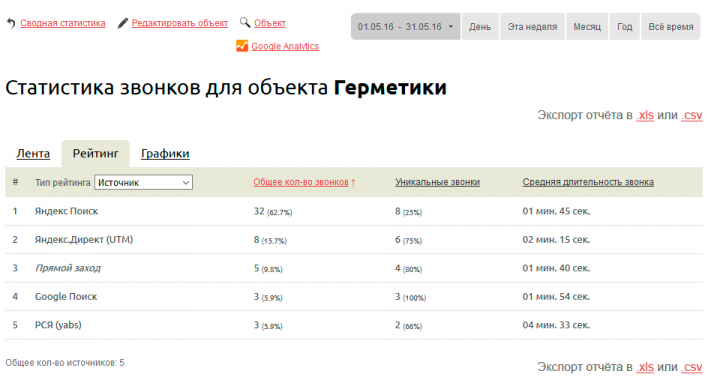Follow the Объект link
The image size is (720, 380).
pos(270,23)
